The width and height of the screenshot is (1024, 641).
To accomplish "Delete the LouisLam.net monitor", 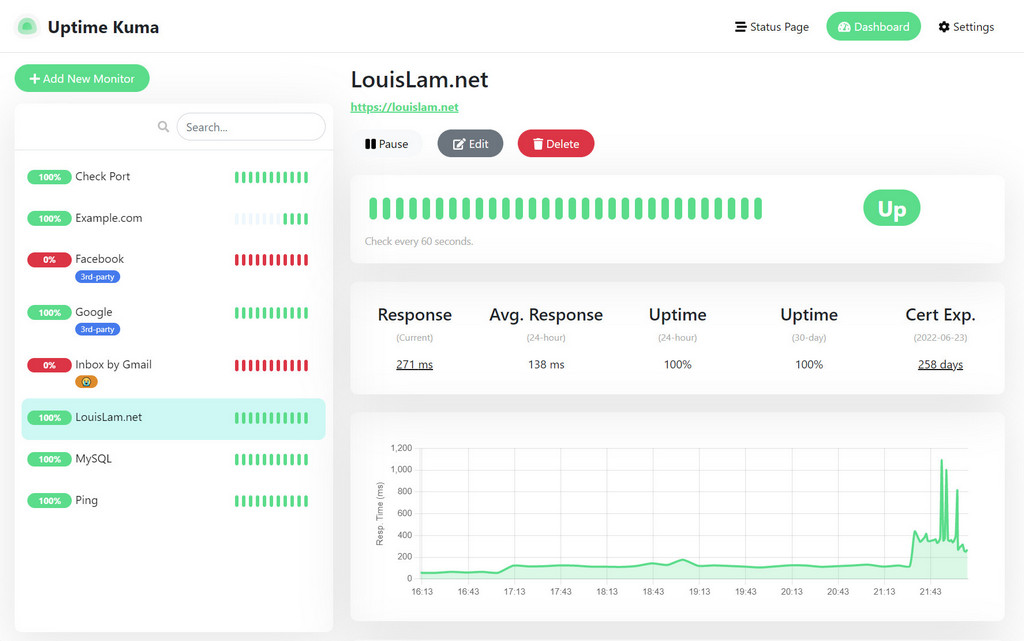I will click(556, 143).
